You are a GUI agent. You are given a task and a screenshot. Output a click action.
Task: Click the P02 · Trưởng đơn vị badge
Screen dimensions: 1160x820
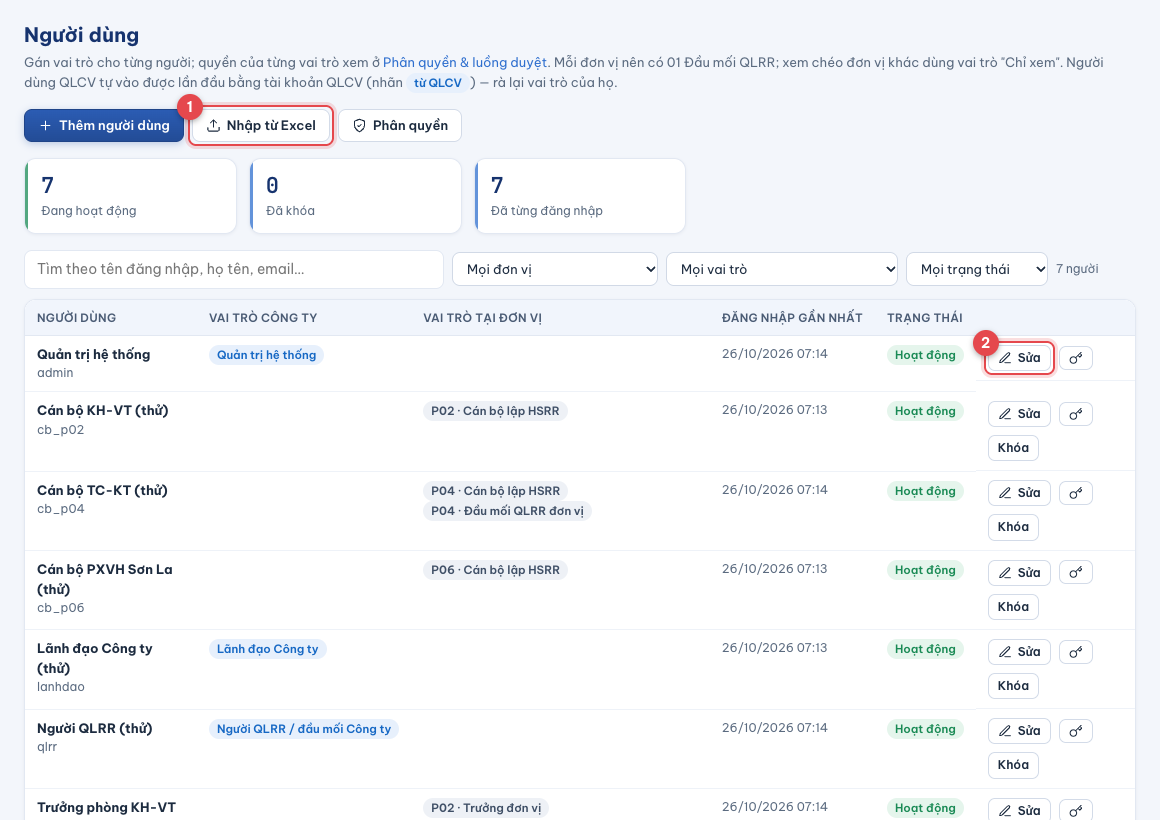pyautogui.click(x=486, y=808)
